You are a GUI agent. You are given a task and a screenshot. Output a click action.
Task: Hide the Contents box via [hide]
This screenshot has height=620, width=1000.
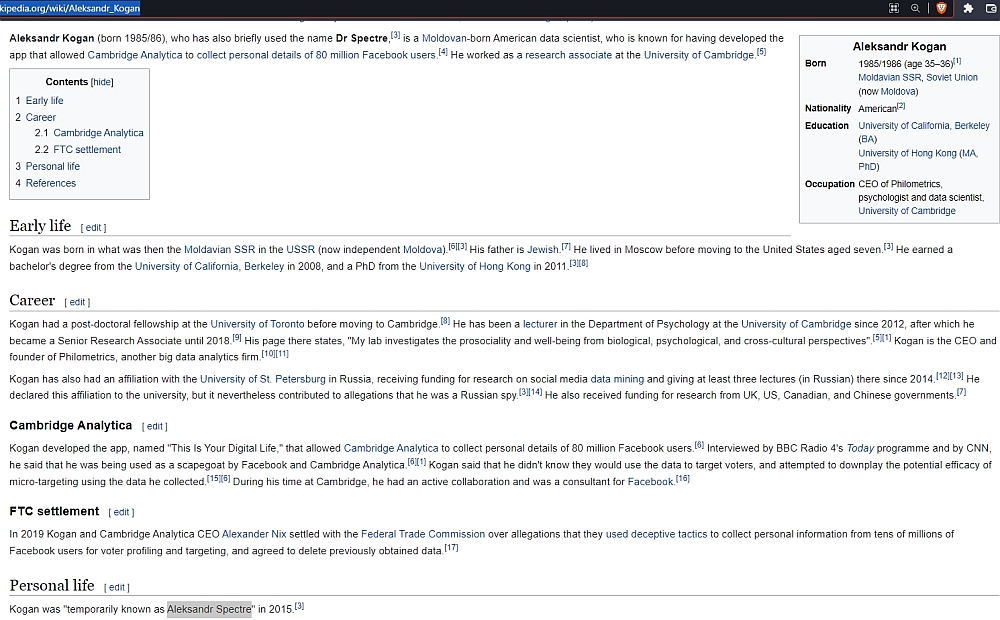[102, 82]
